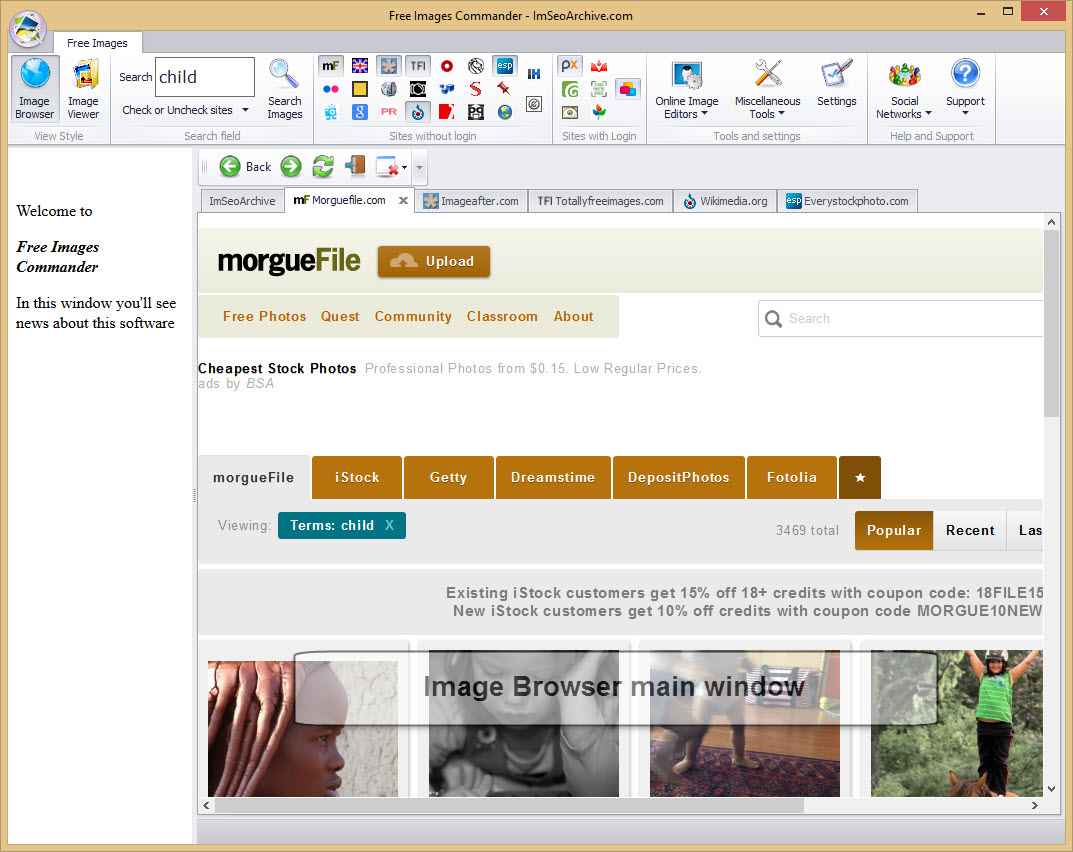Toggle the overlapping colored squares site button
Viewport: 1073px width, 852px height.
pyautogui.click(x=628, y=89)
